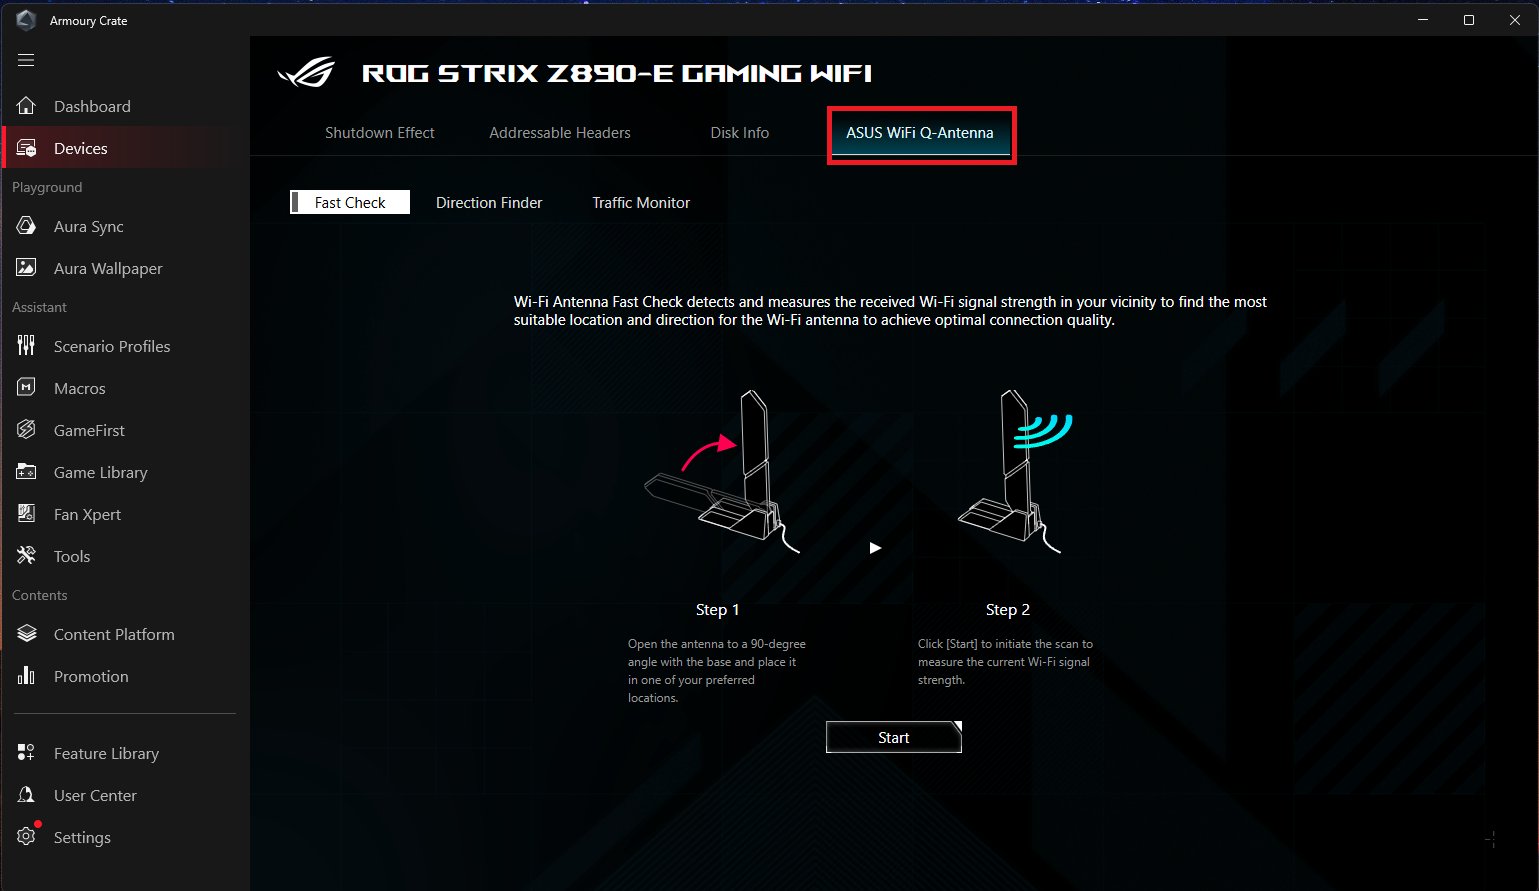Click the Game Library controller icon

point(26,472)
